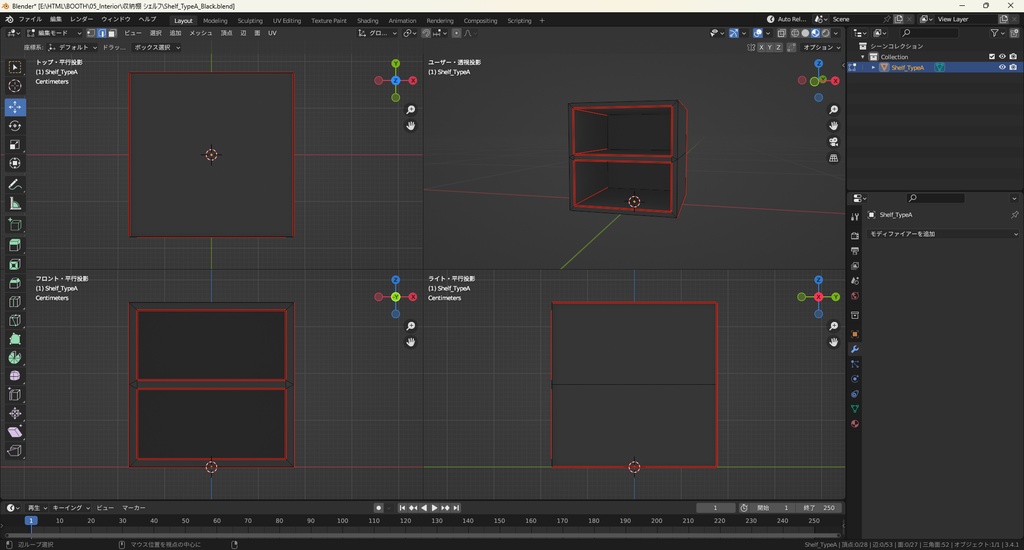This screenshot has height=550, width=1024.
Task: Activate the Cursor tool in toolbar
Action: click(15, 86)
